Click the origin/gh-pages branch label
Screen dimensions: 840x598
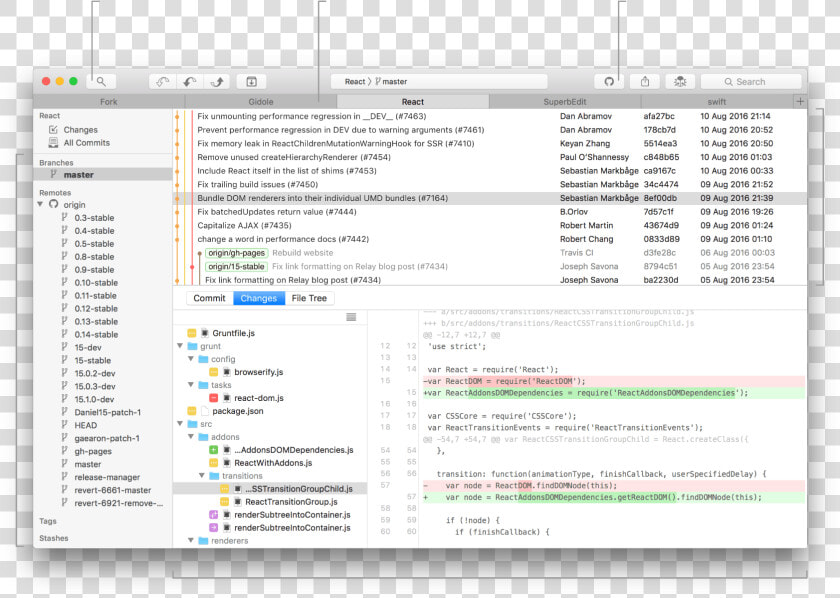point(236,253)
